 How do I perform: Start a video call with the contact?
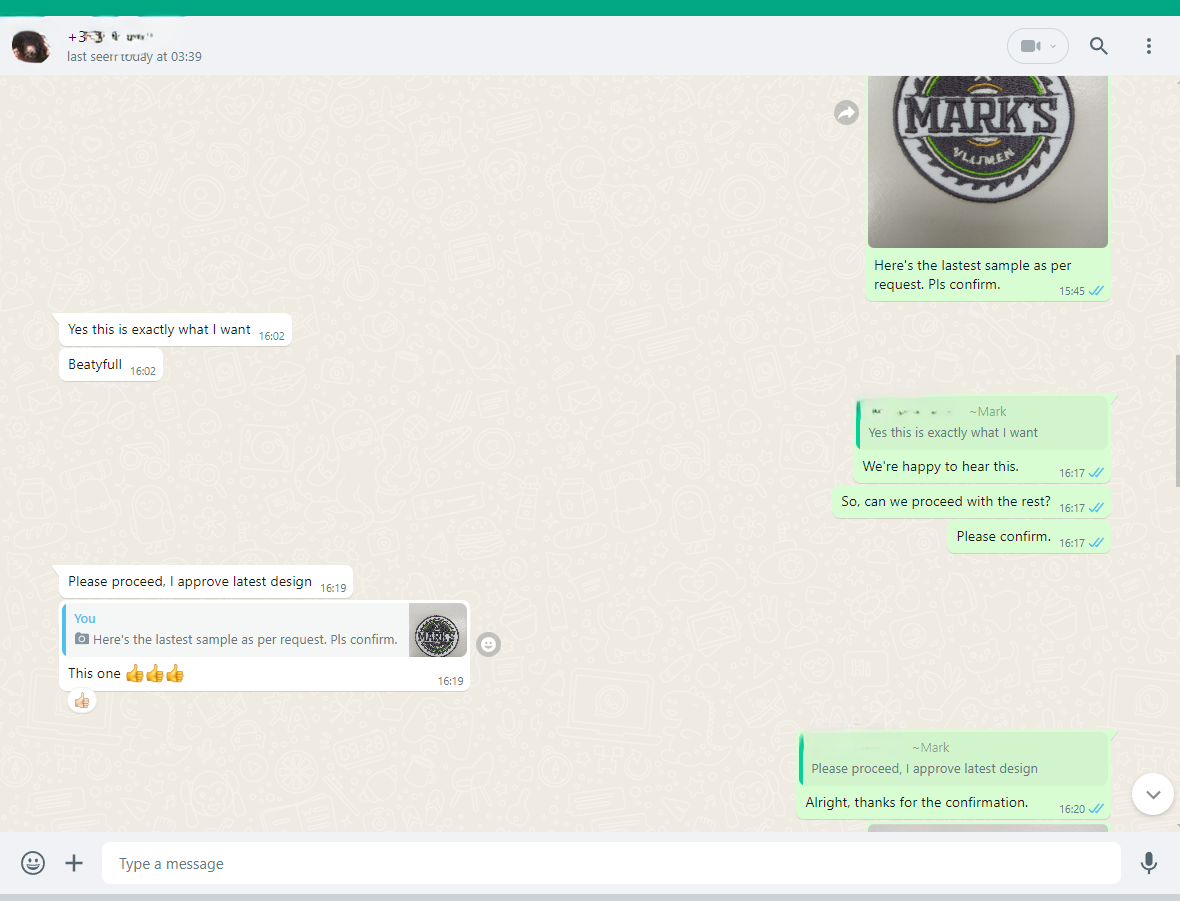[1030, 46]
